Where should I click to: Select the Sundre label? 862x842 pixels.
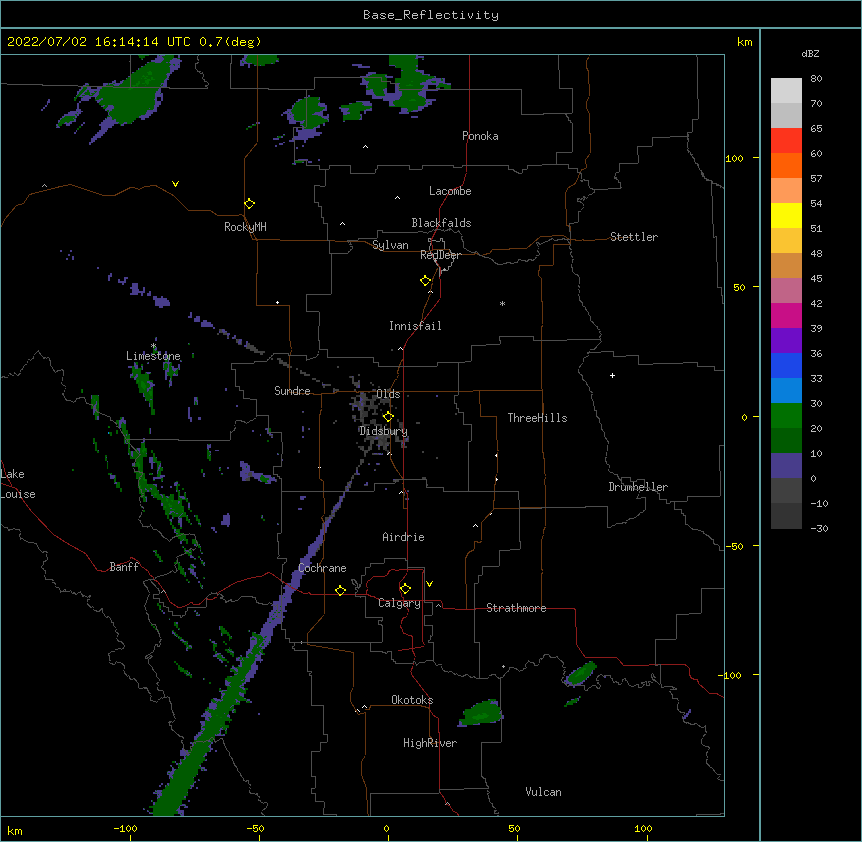292,391
